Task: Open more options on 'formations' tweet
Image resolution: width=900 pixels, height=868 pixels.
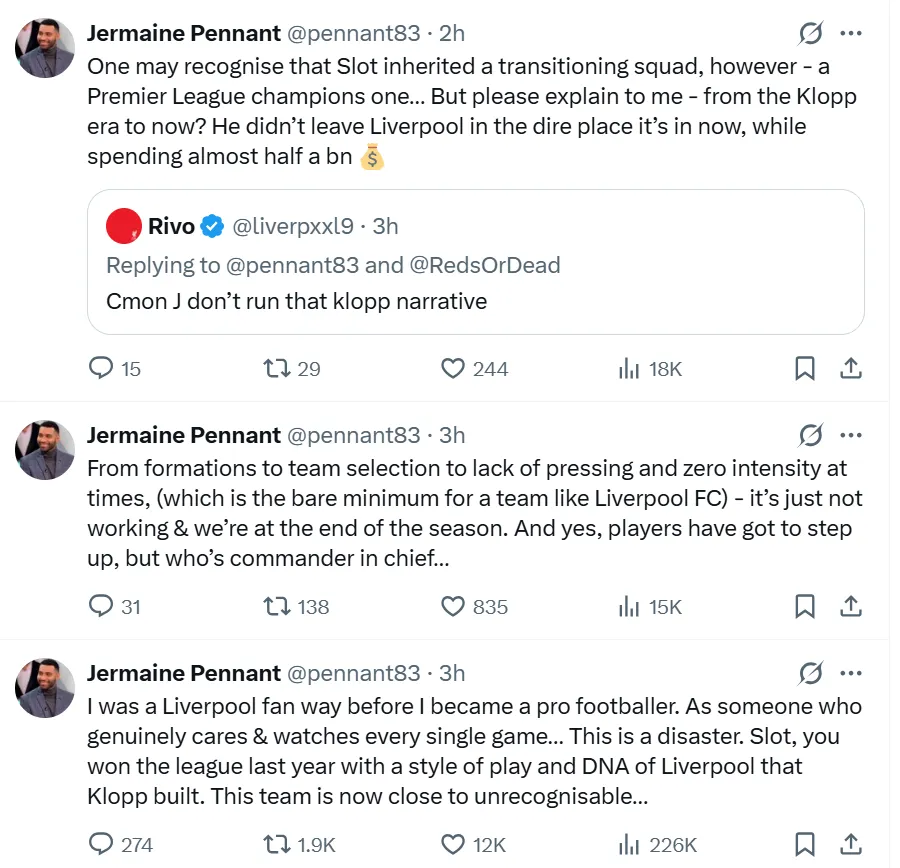Action: 851,435
